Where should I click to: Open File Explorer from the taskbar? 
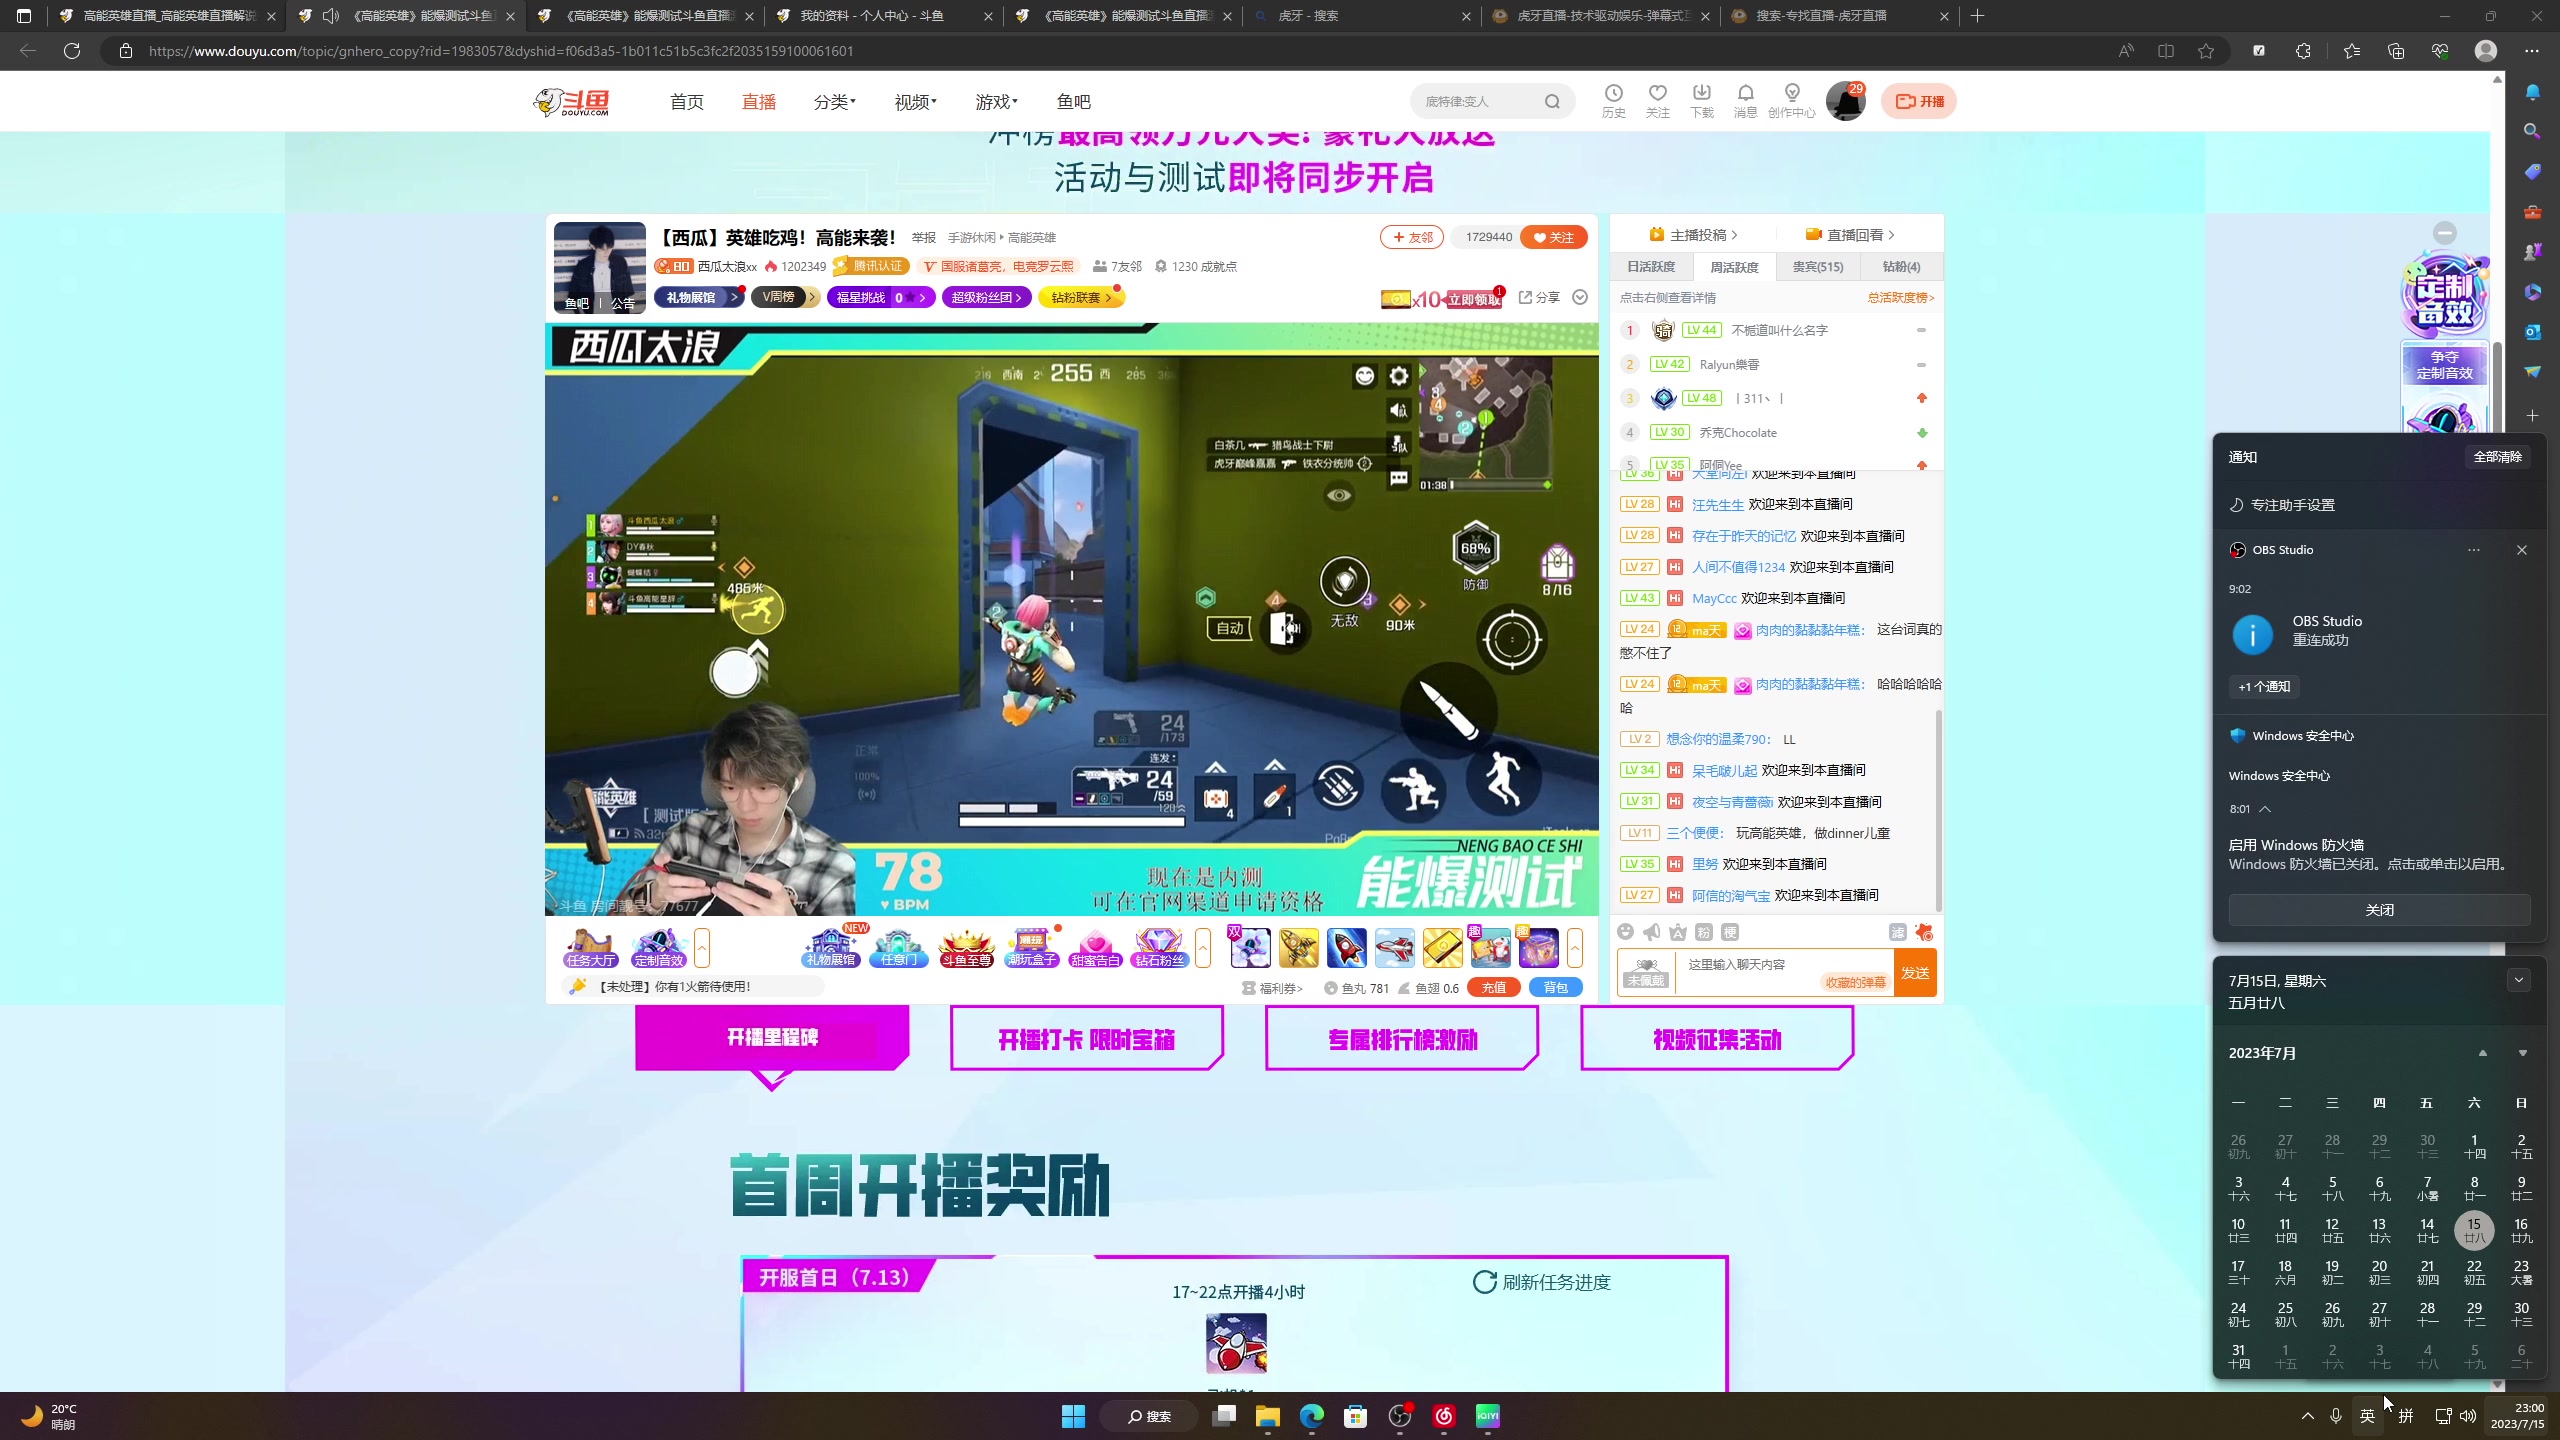point(1268,1416)
